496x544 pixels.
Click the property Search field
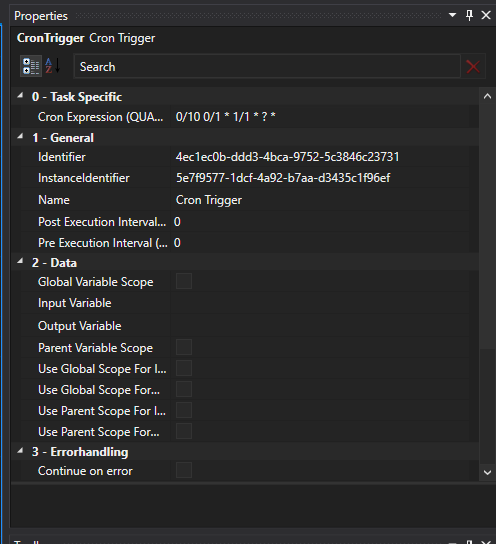coord(267,67)
